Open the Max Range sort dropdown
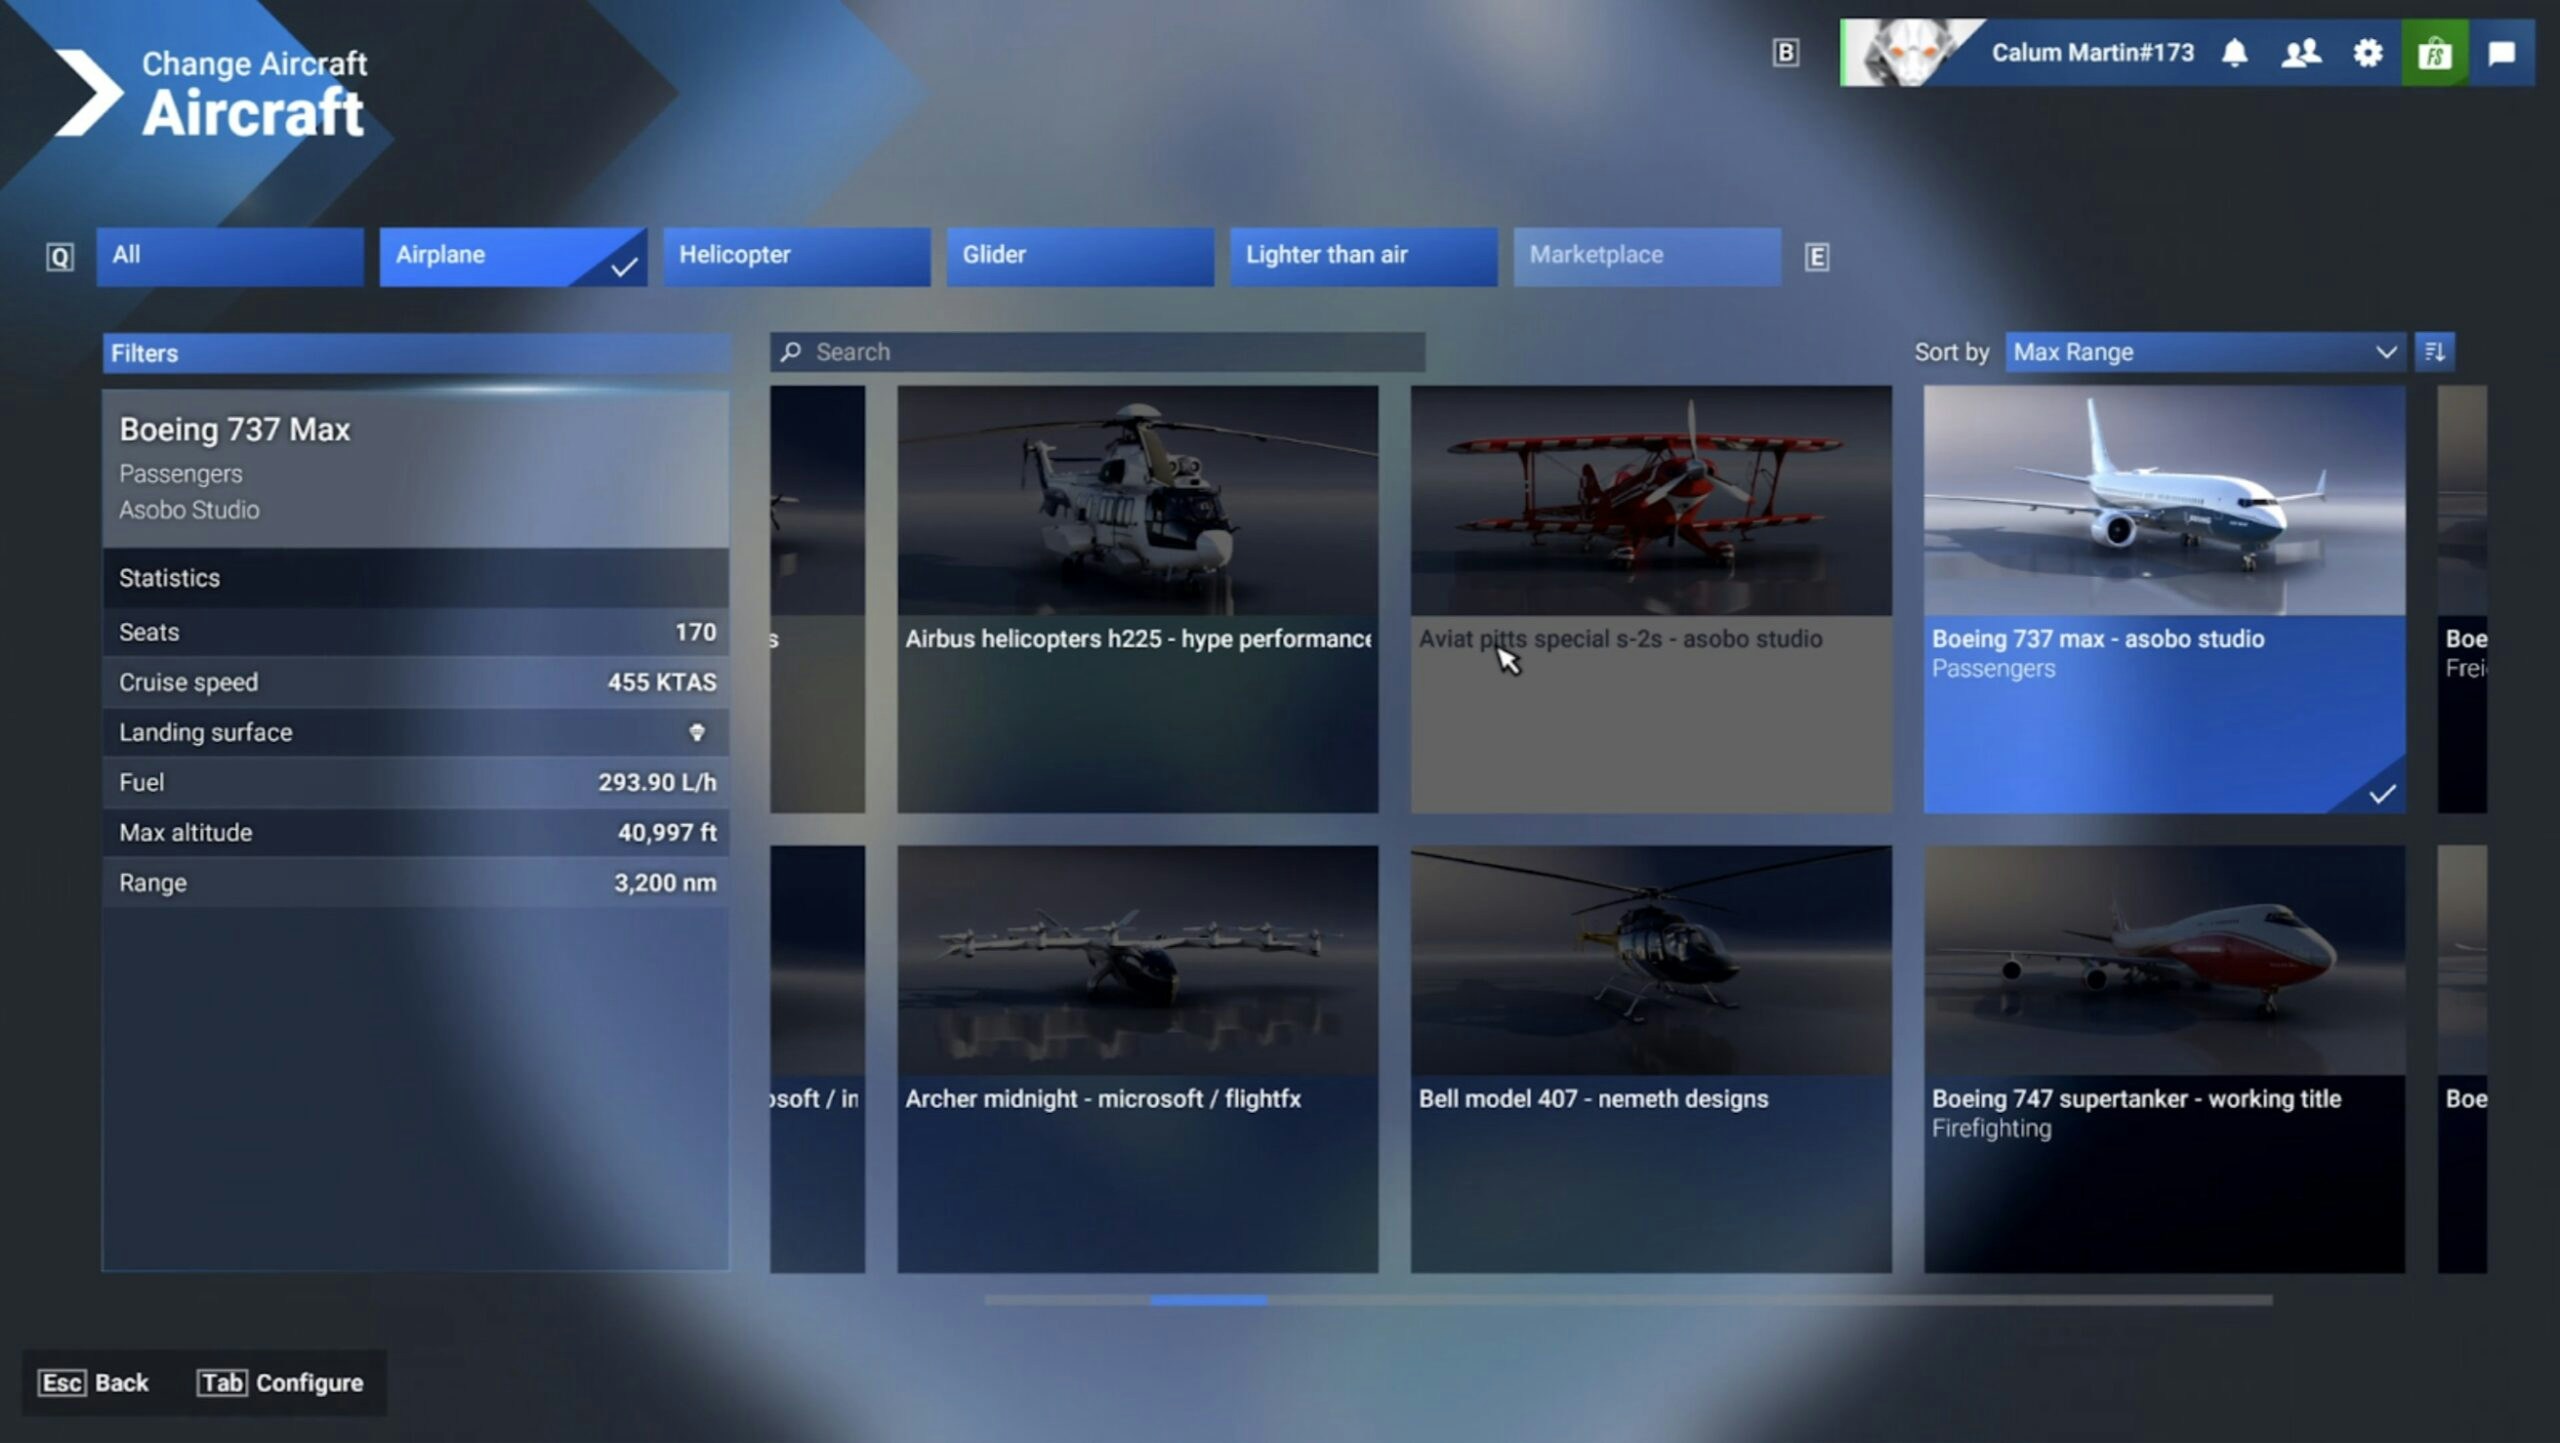This screenshot has height=1443, width=2560. pyautogui.click(x=2203, y=352)
